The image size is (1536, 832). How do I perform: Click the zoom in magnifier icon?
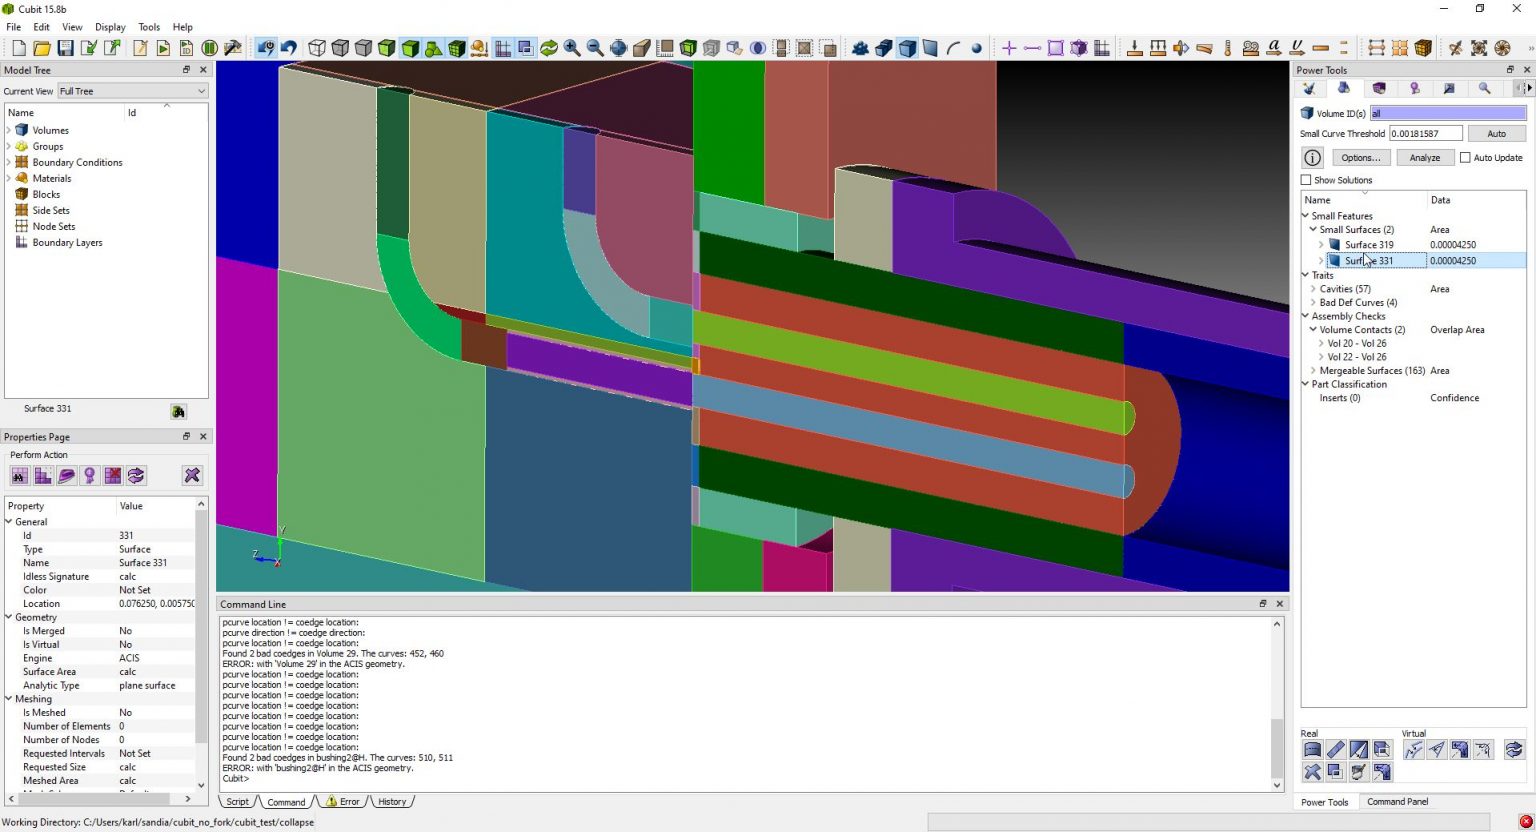[572, 48]
